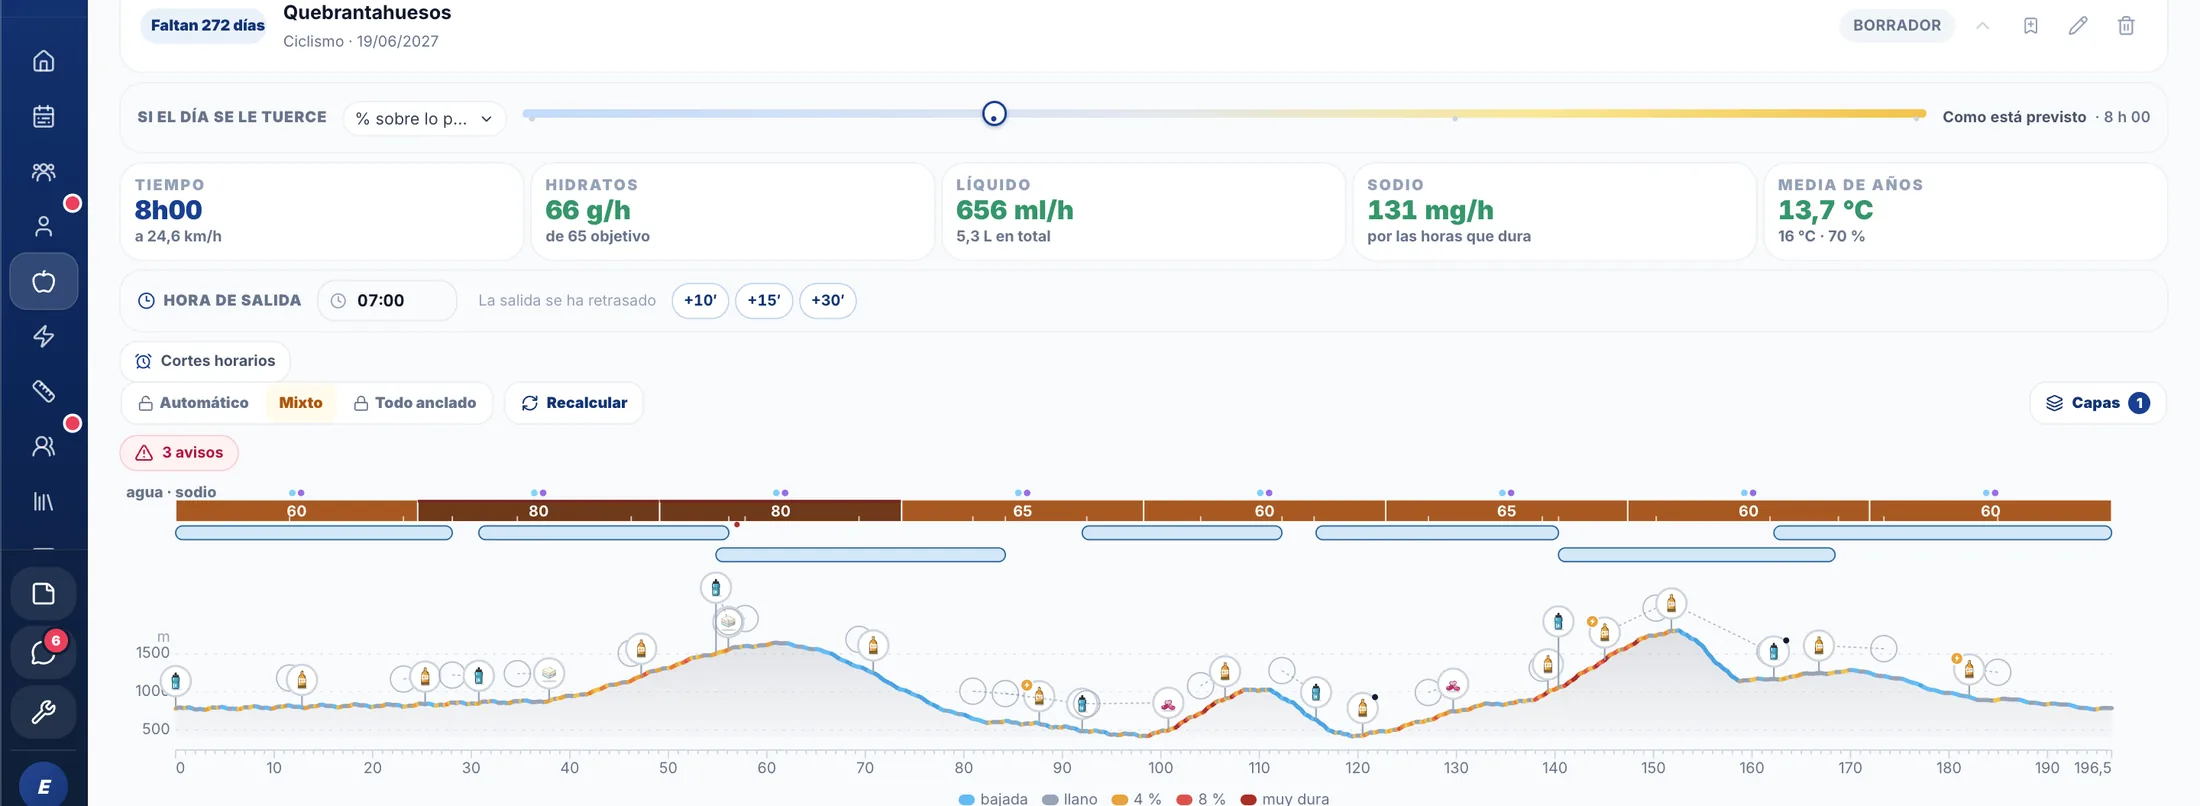Image resolution: width=2200 pixels, height=806 pixels.
Task: Click the first 65 carbs segment
Action: (1022, 511)
